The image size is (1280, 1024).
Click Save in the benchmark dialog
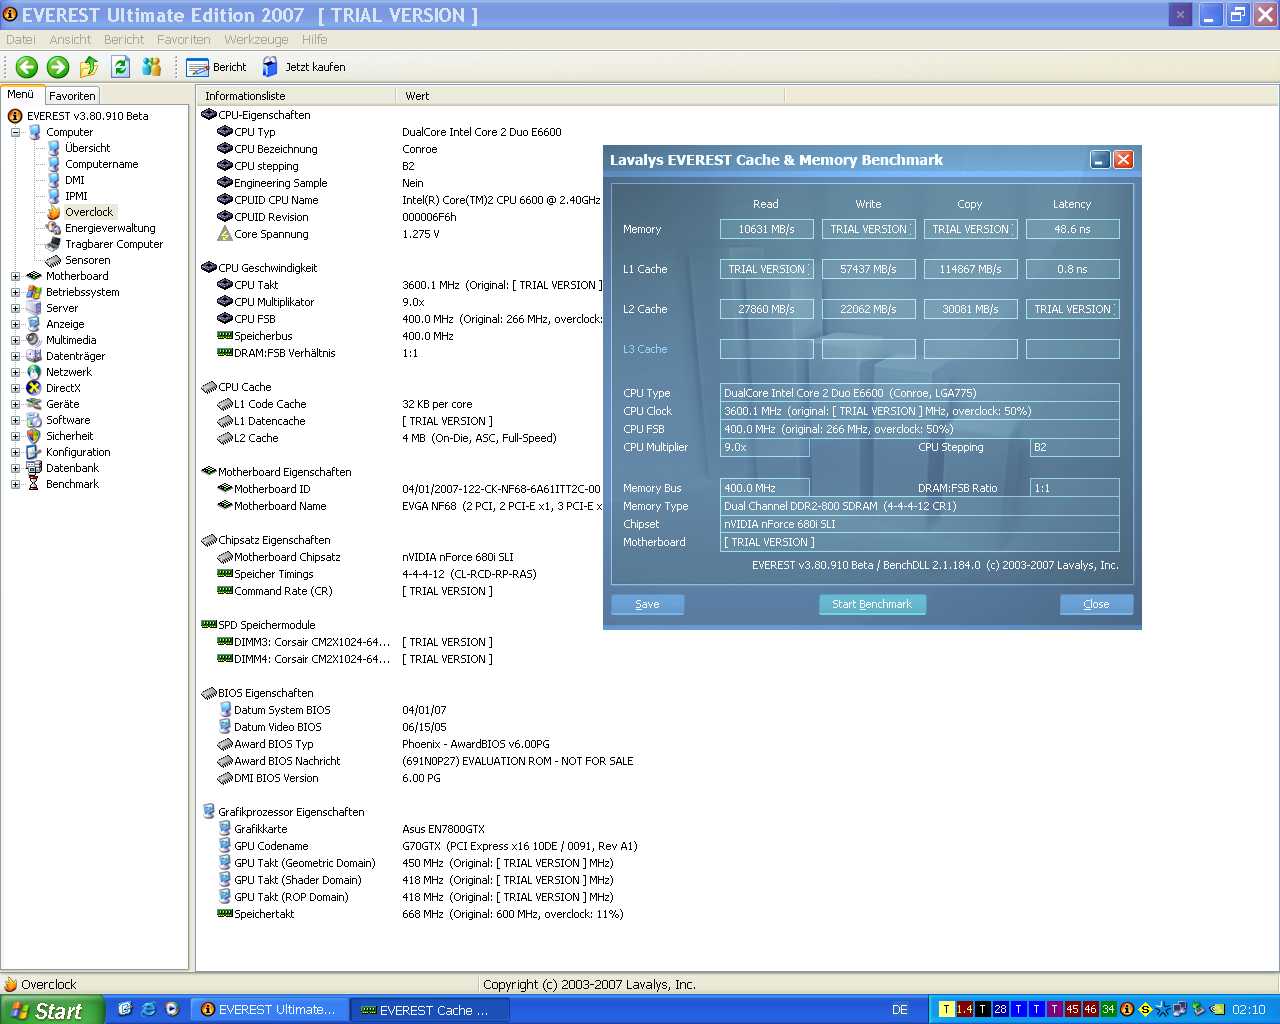tap(648, 604)
